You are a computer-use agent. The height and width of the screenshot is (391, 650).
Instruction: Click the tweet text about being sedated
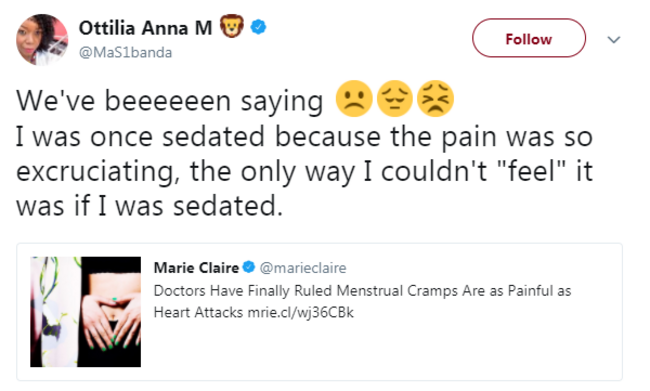pos(304,171)
